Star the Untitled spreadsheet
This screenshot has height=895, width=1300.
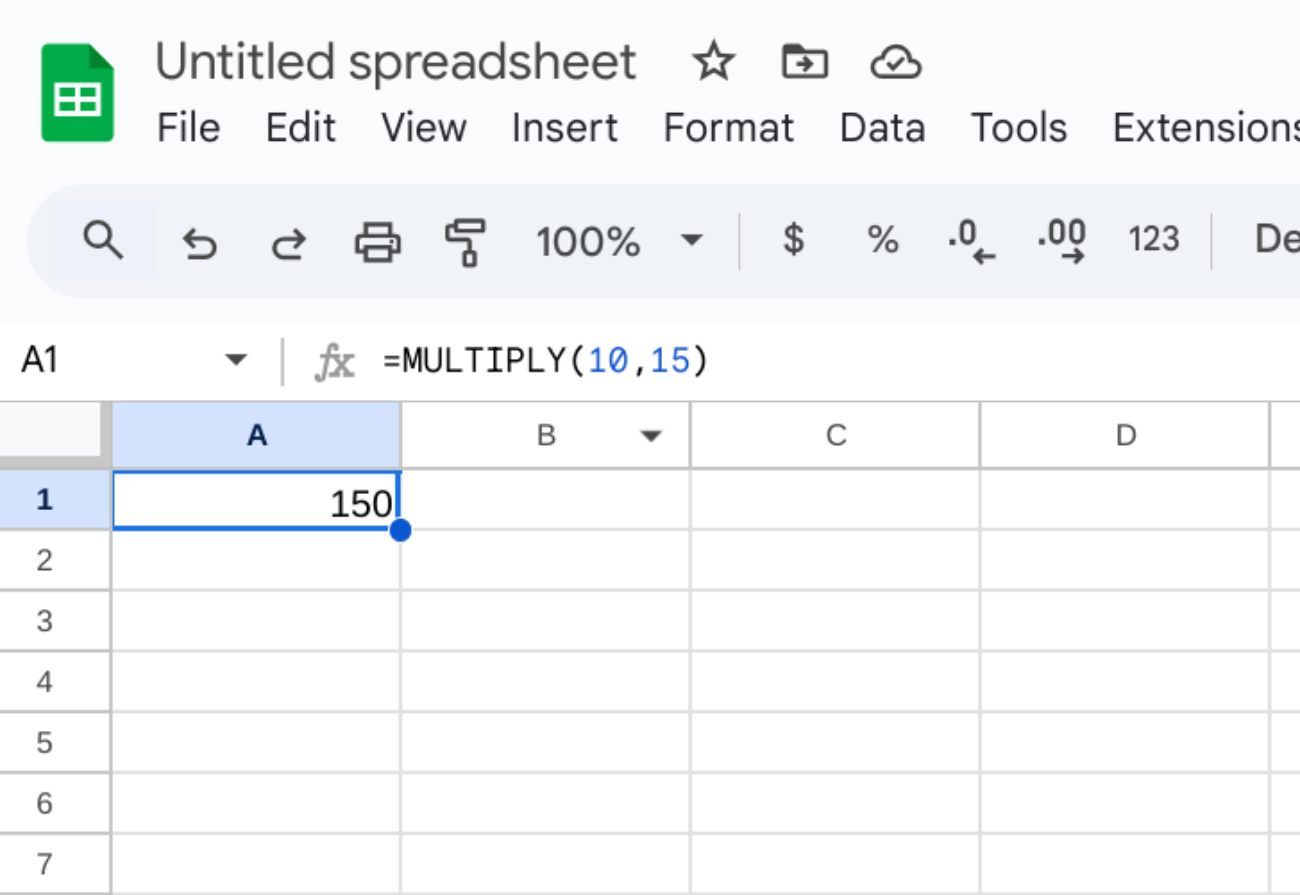pos(714,62)
